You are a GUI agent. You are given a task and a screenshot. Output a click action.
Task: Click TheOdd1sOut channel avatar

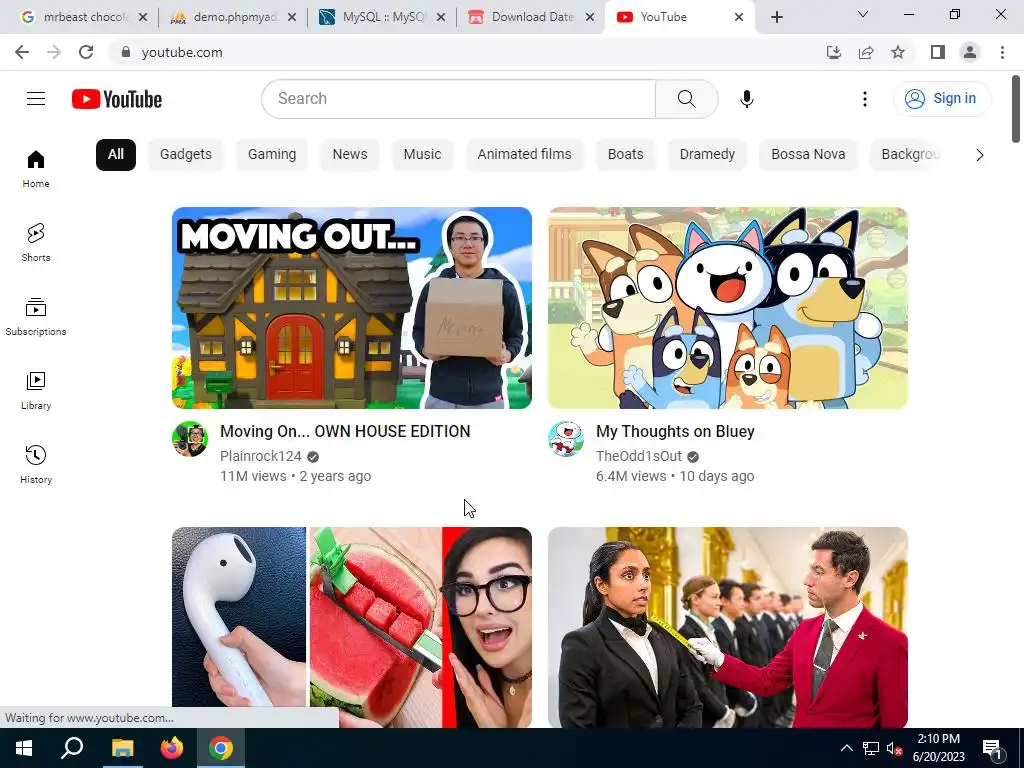pos(566,439)
